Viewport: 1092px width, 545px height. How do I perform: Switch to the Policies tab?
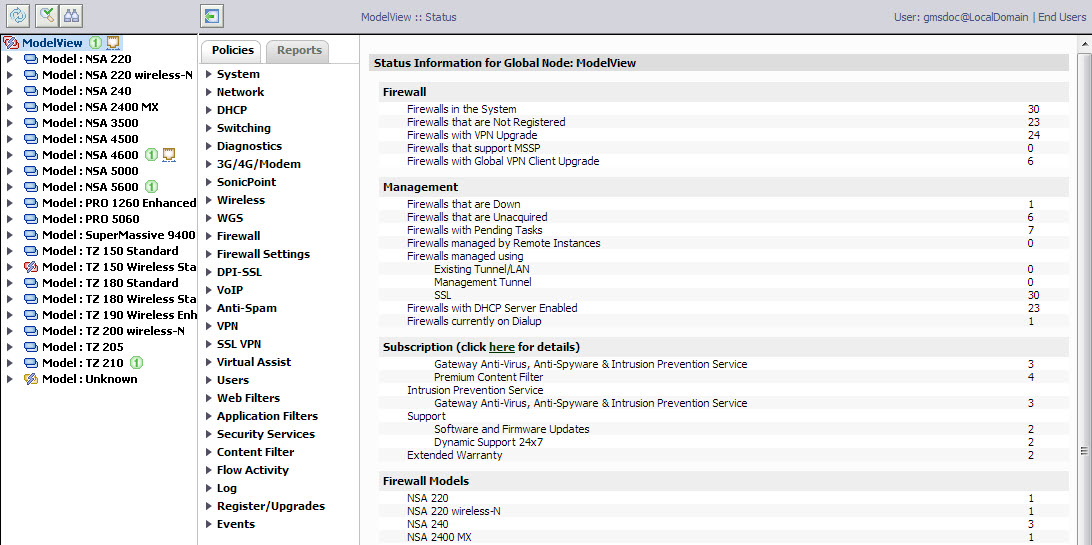pyautogui.click(x=232, y=51)
